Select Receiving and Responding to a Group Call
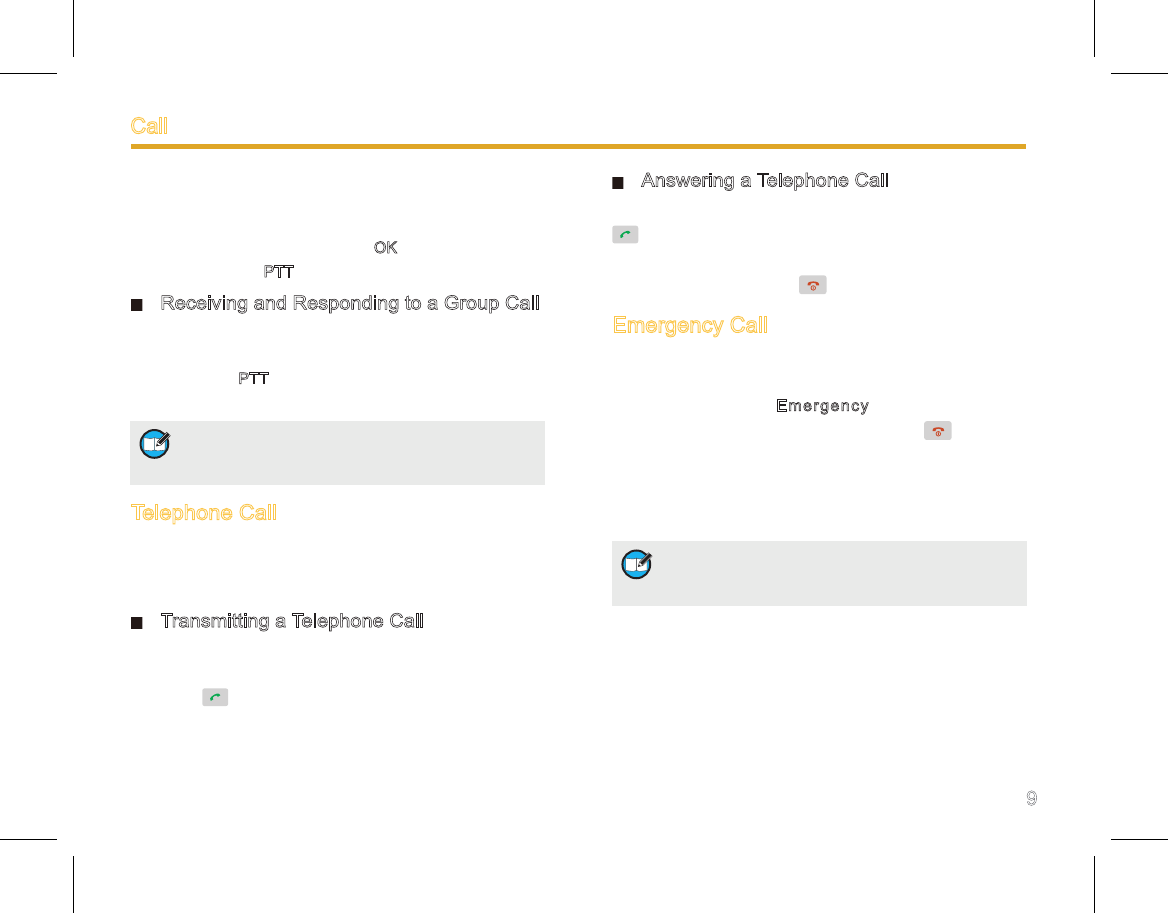The width and height of the screenshot is (1168, 913). point(350,303)
